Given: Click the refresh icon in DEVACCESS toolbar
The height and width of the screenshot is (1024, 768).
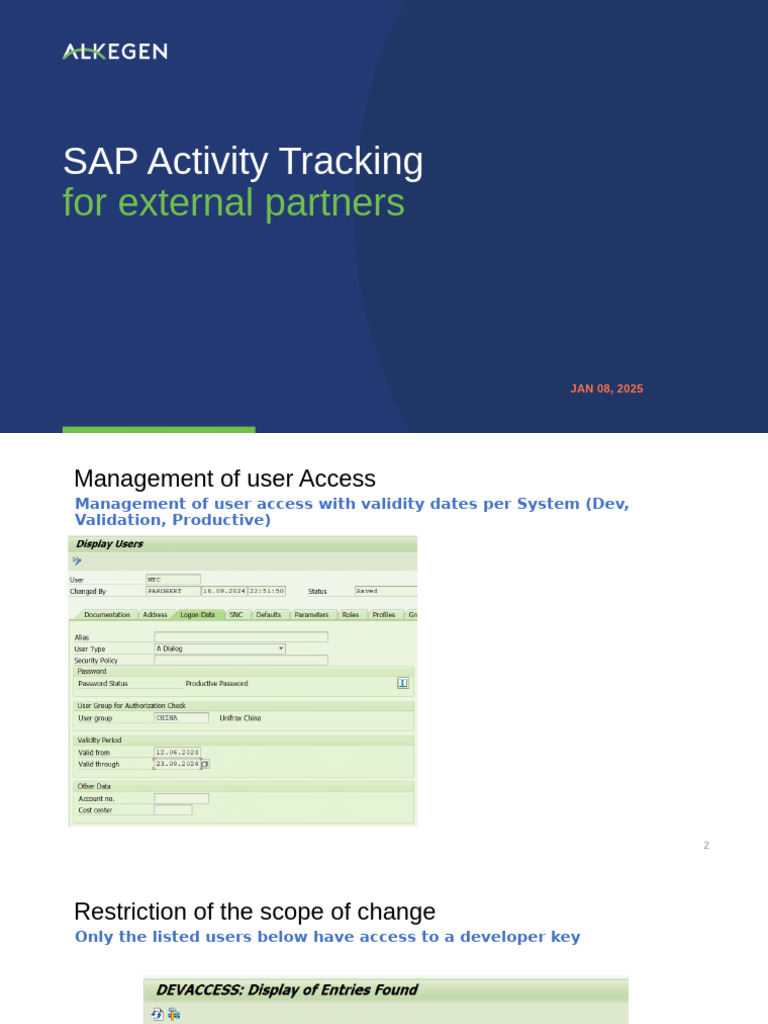Looking at the screenshot, I should tap(157, 1014).
